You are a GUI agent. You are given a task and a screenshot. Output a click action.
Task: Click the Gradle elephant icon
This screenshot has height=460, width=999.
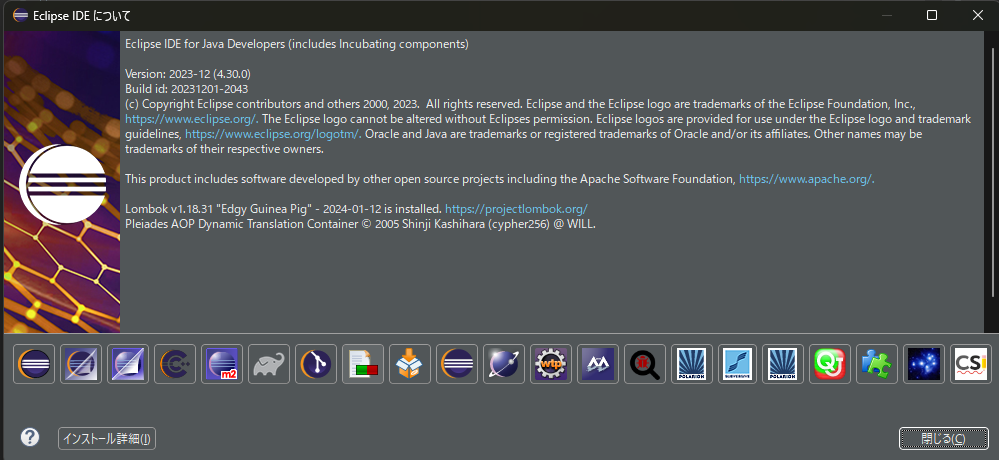coord(269,364)
